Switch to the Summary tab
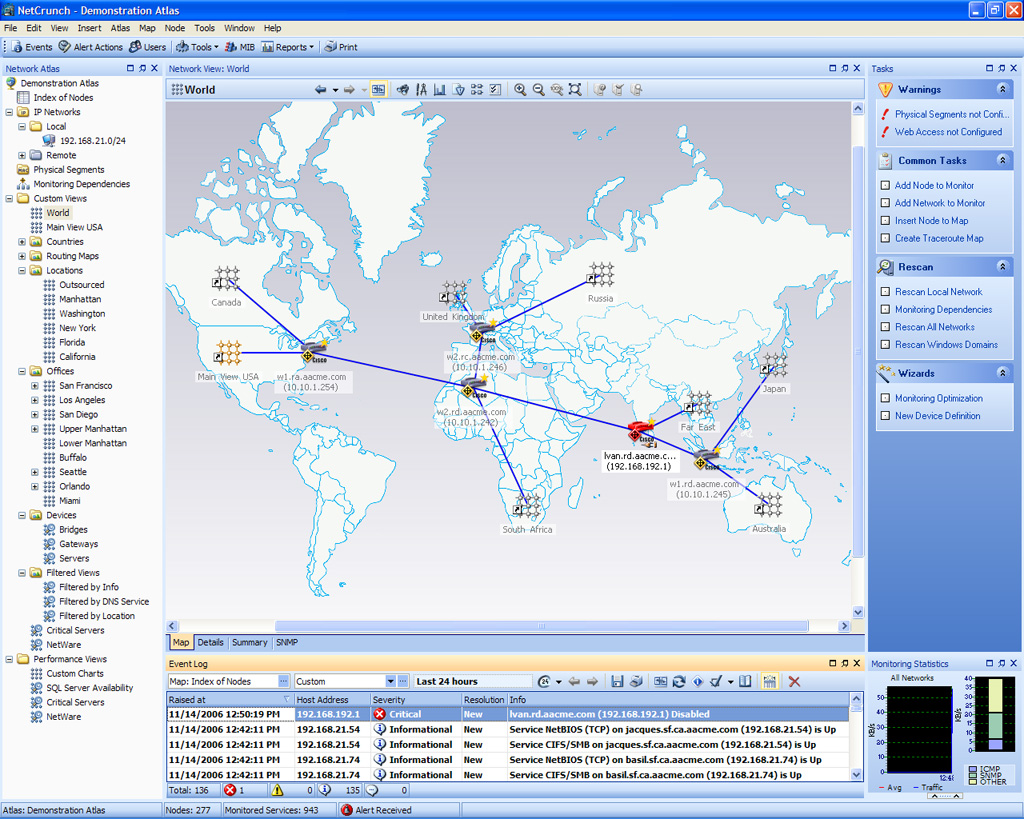 pyautogui.click(x=249, y=643)
